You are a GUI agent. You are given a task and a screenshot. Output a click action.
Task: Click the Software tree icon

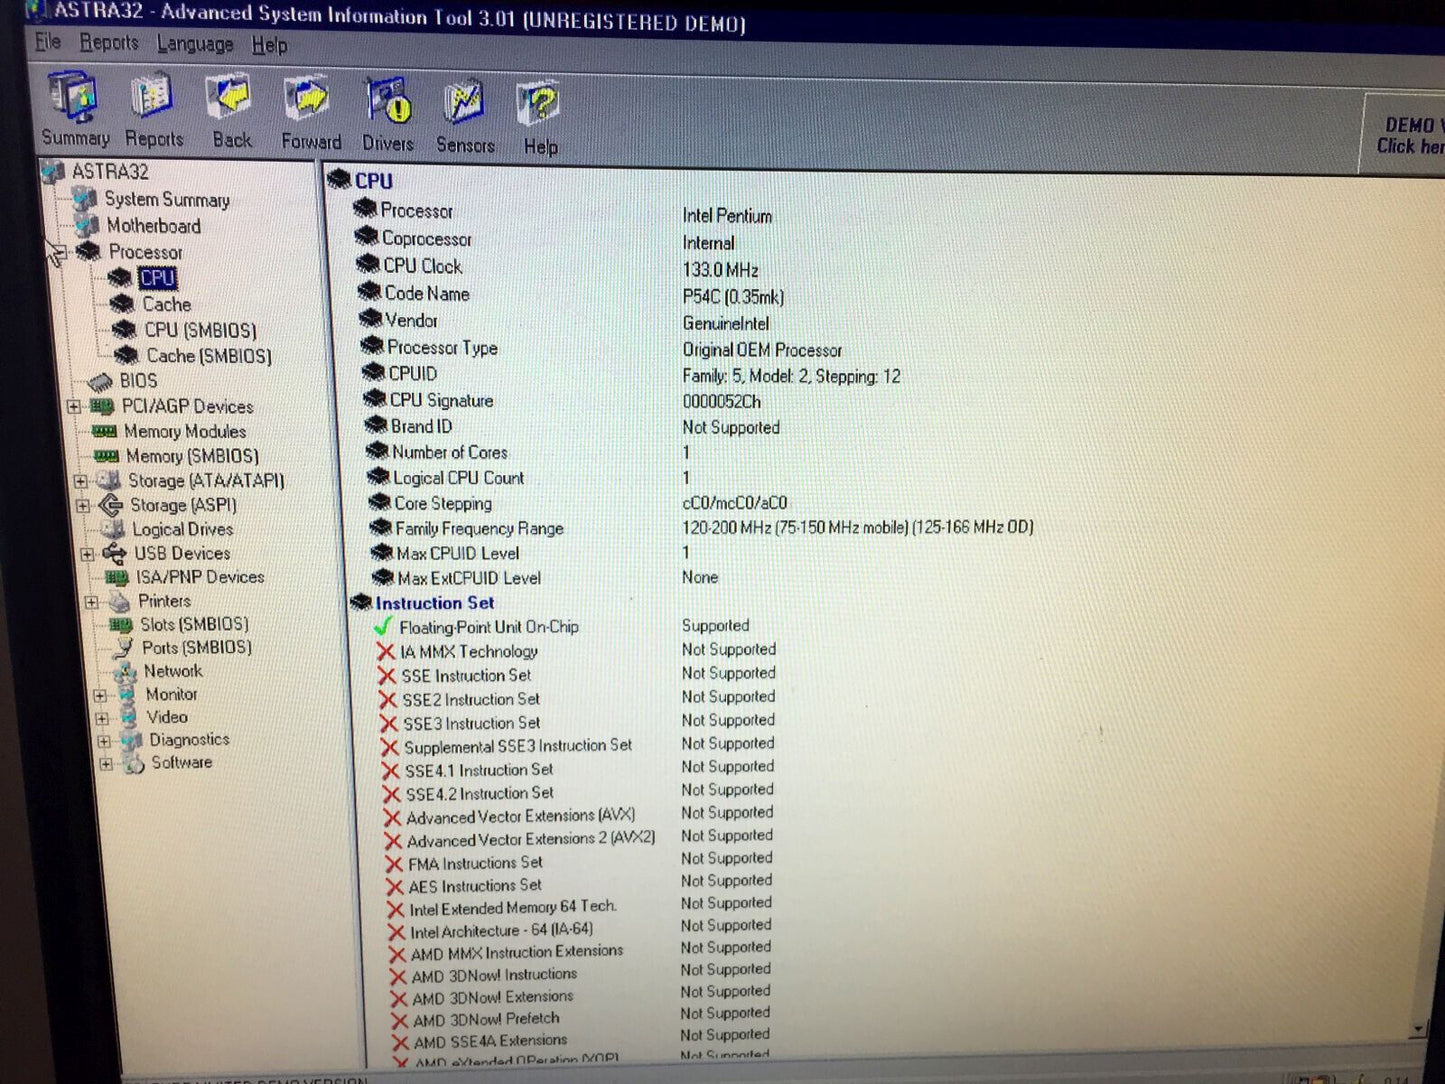[134, 763]
